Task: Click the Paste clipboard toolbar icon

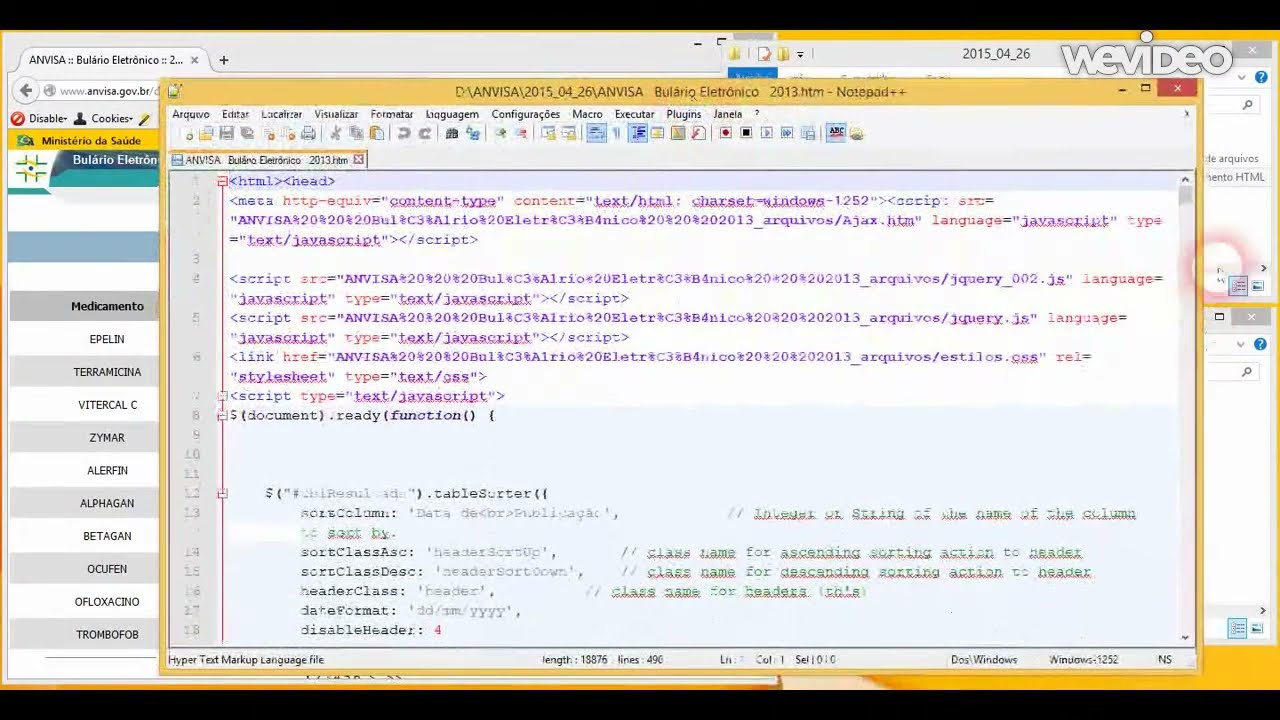Action: (375, 133)
